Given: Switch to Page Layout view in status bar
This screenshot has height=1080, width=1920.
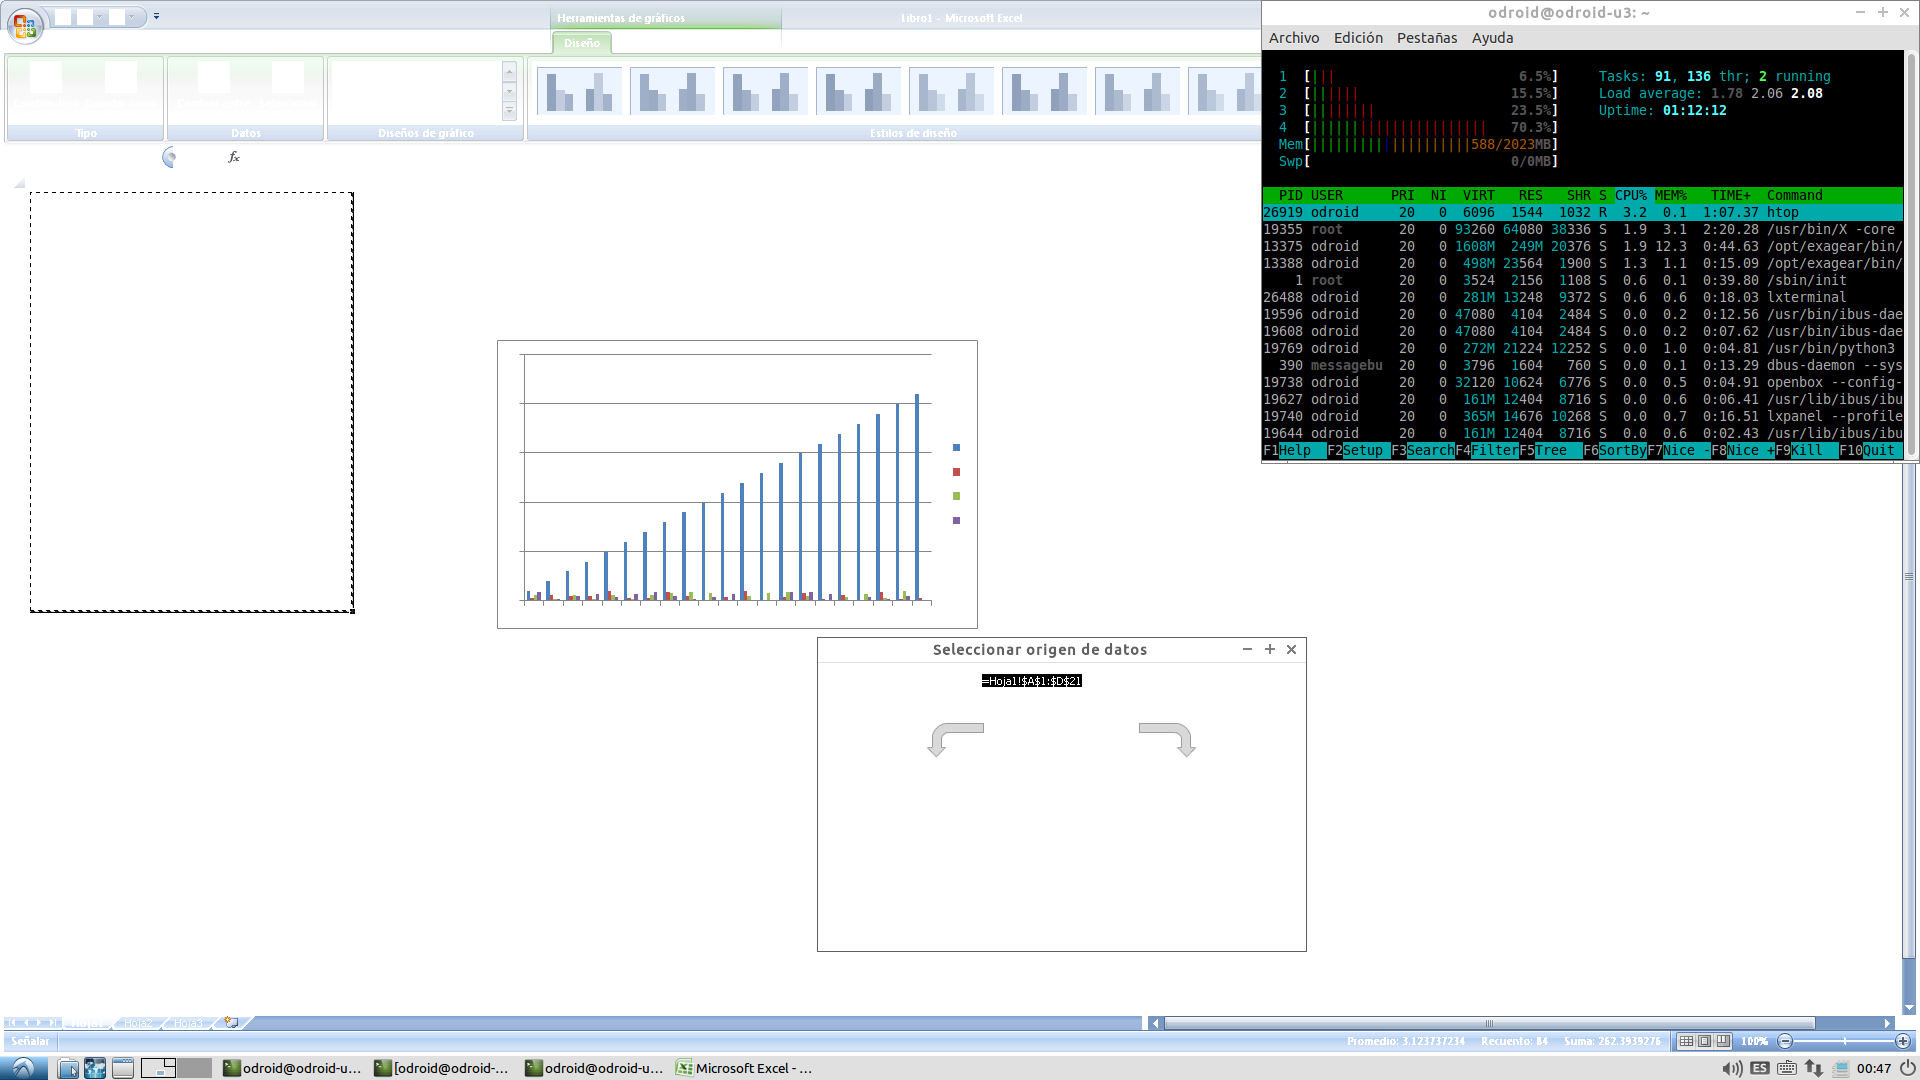Looking at the screenshot, I should [x=1705, y=1041].
